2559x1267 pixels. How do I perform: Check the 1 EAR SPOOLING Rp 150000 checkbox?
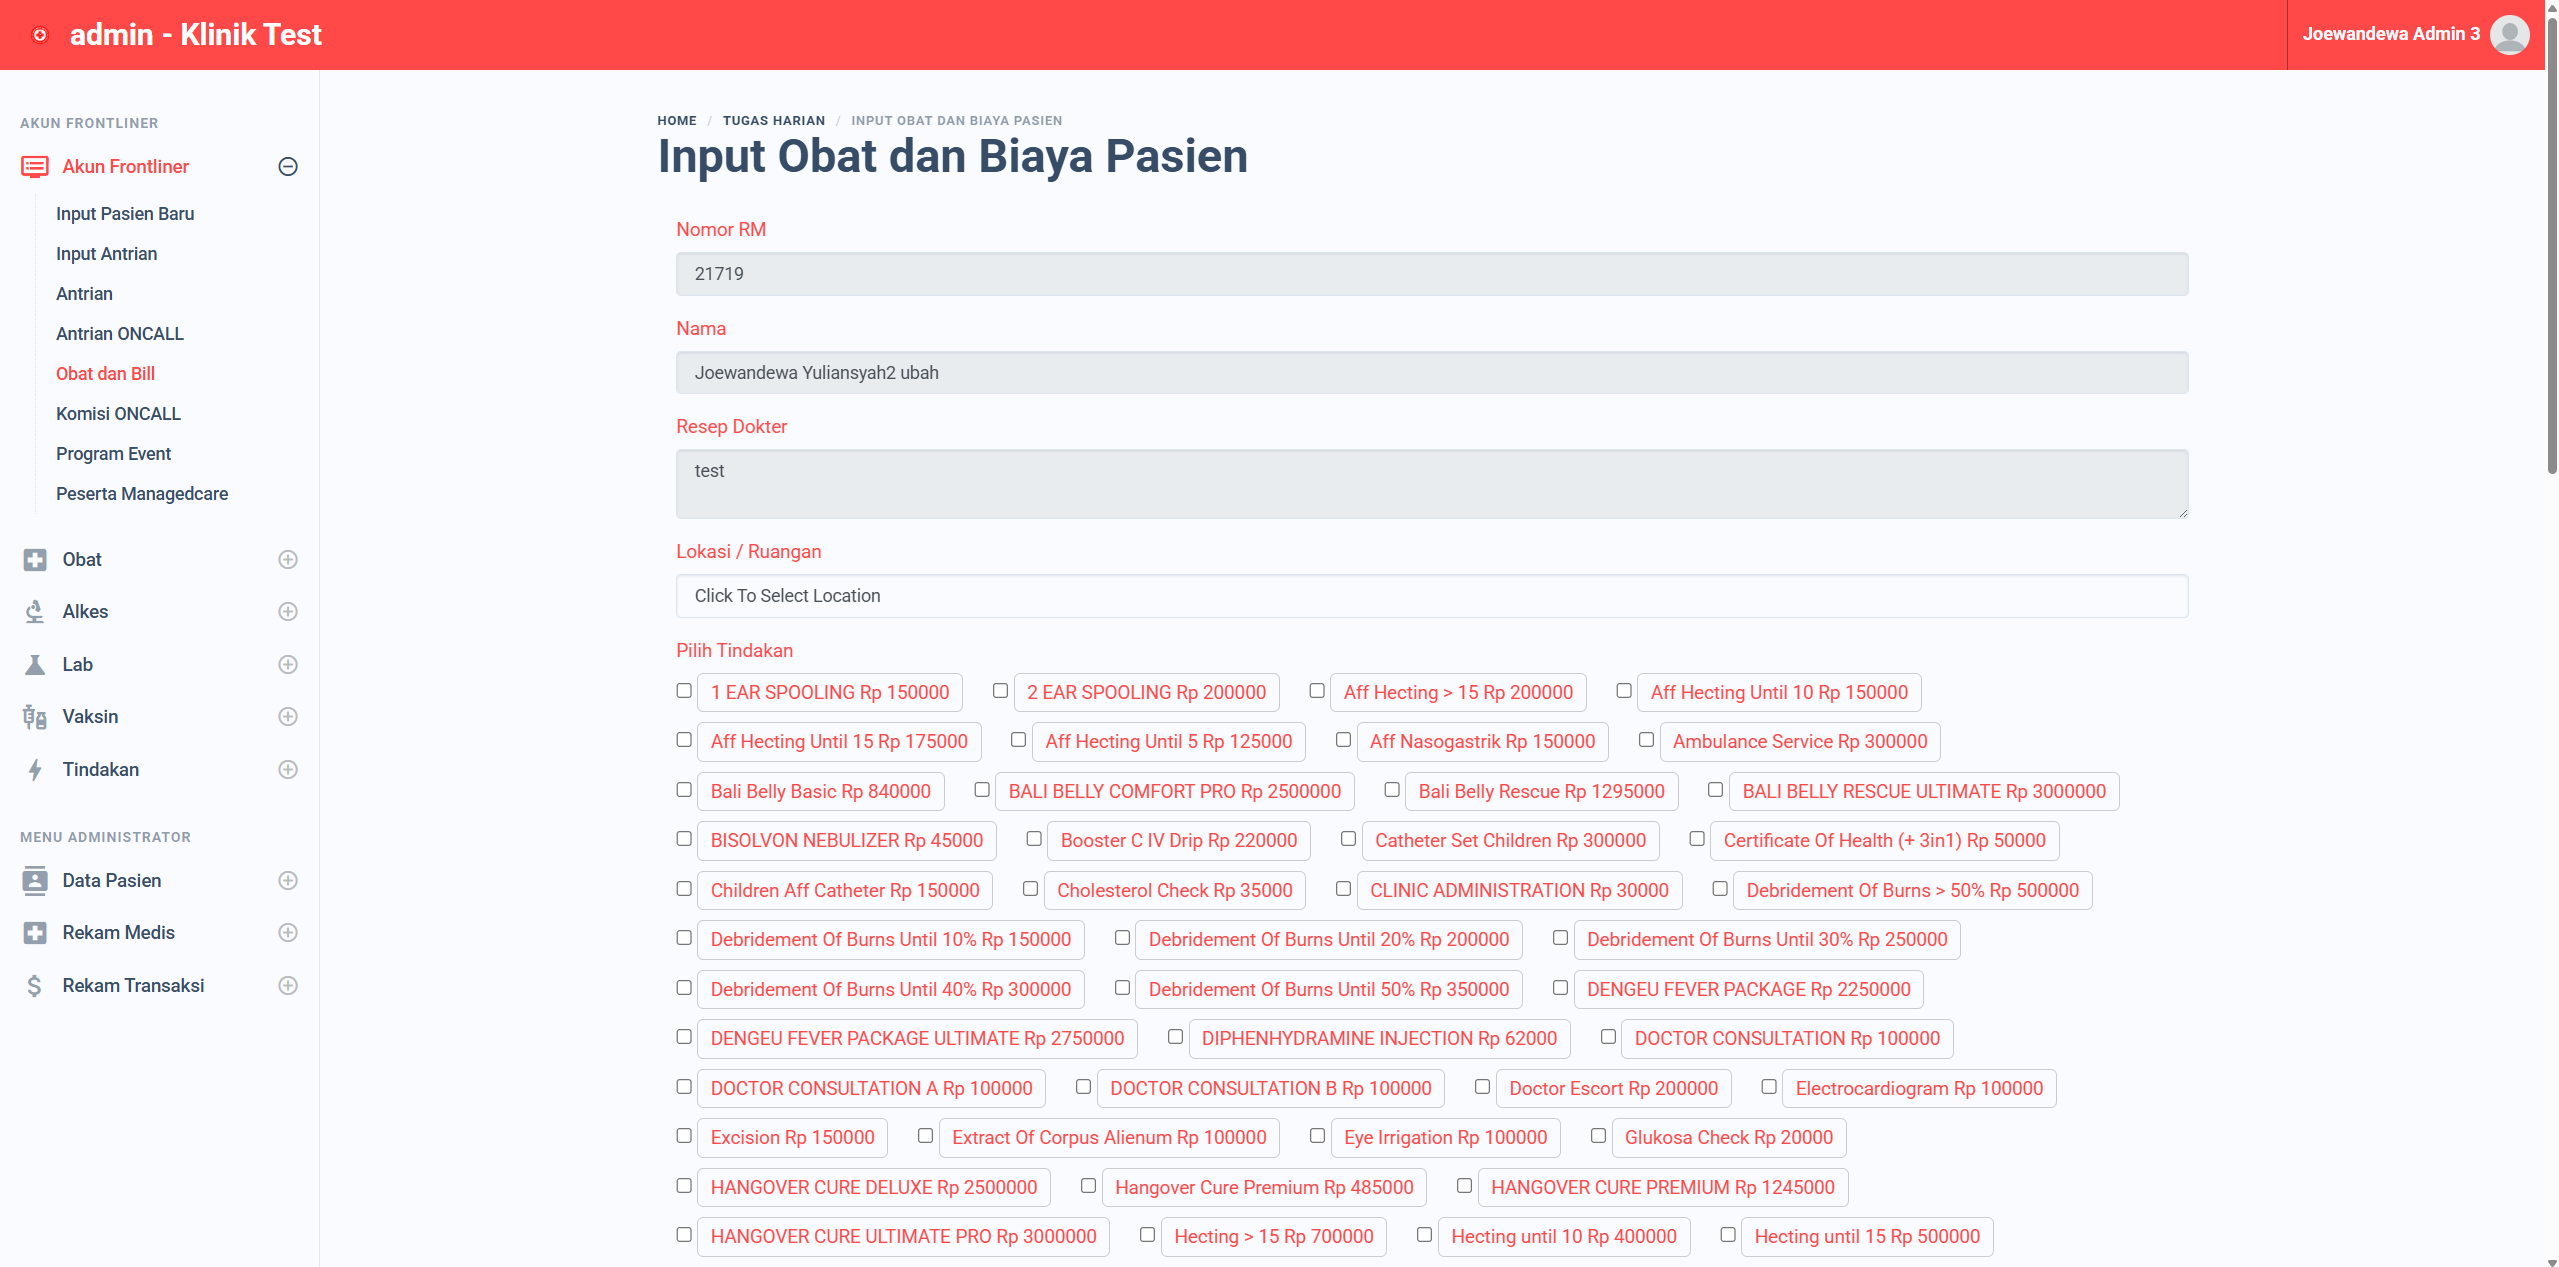click(684, 691)
